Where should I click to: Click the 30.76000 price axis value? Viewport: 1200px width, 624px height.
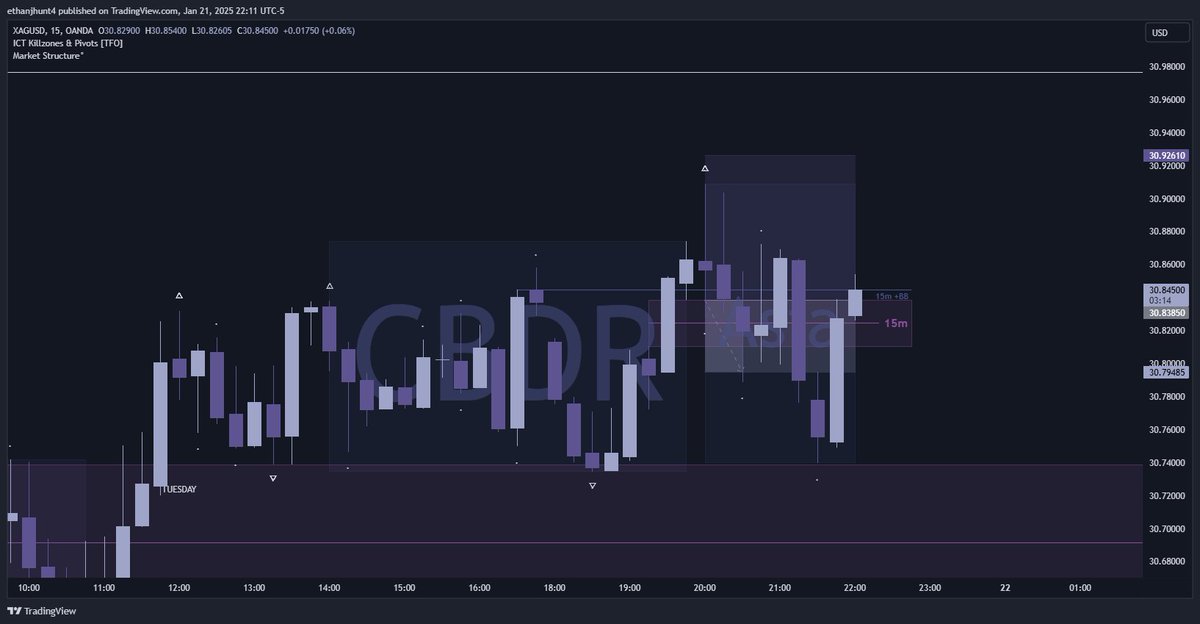1167,430
